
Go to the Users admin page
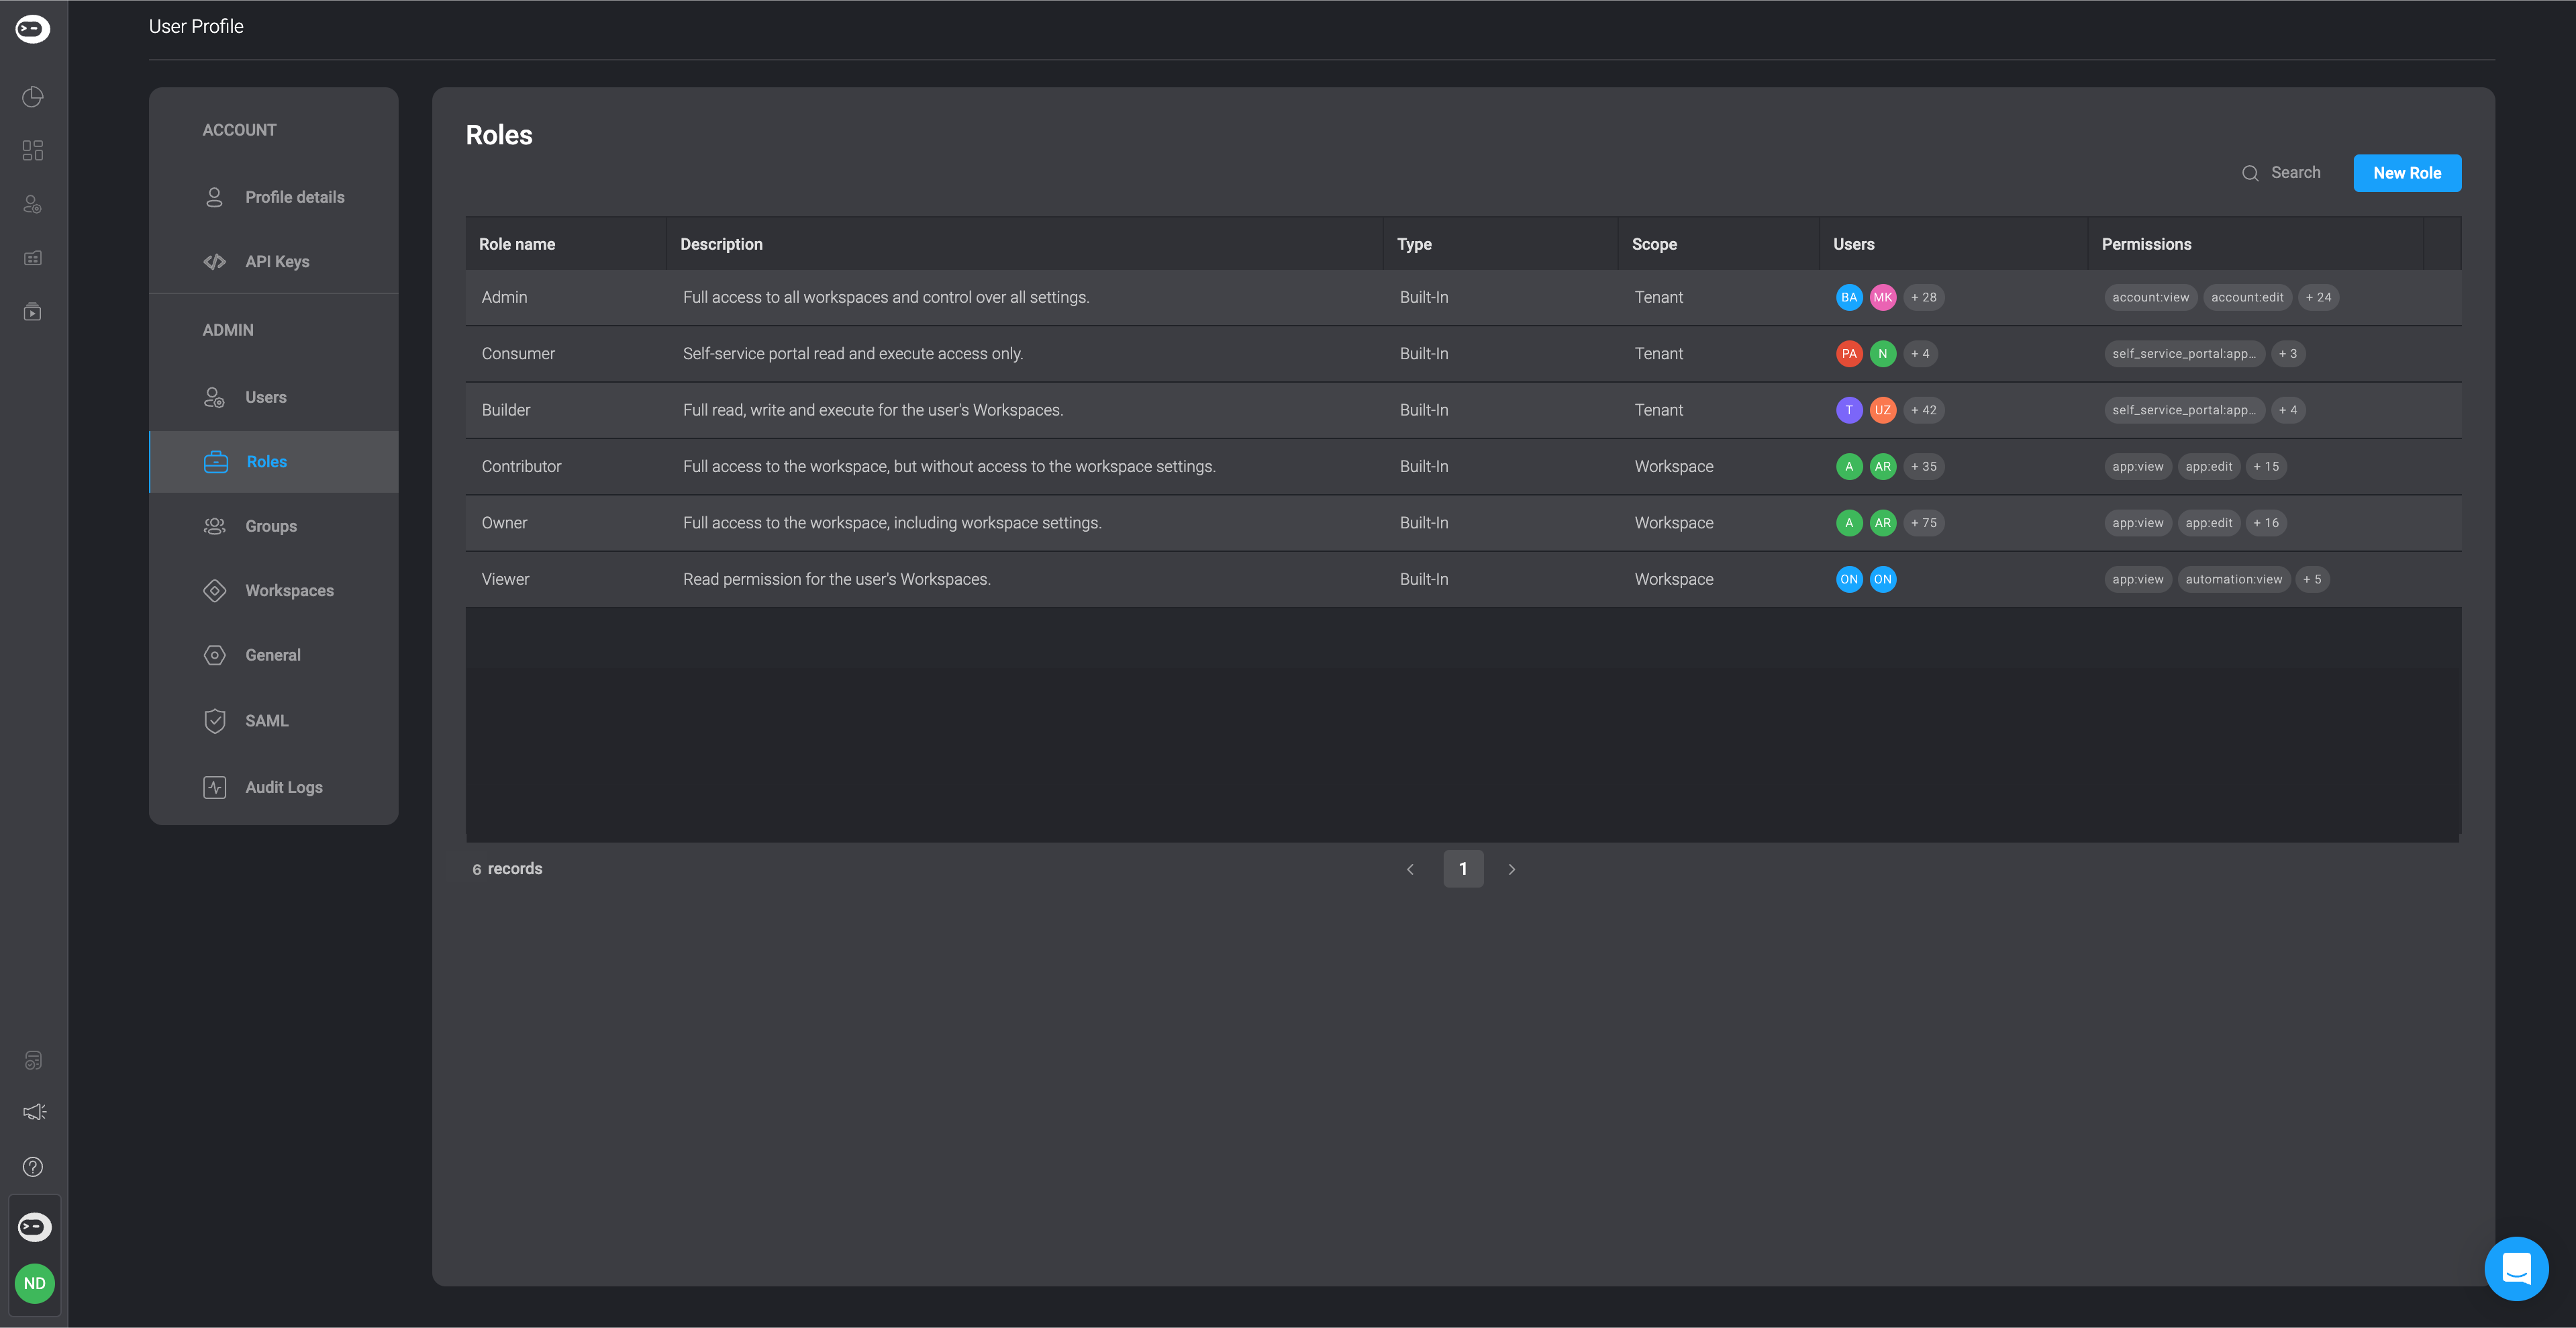coord(274,397)
